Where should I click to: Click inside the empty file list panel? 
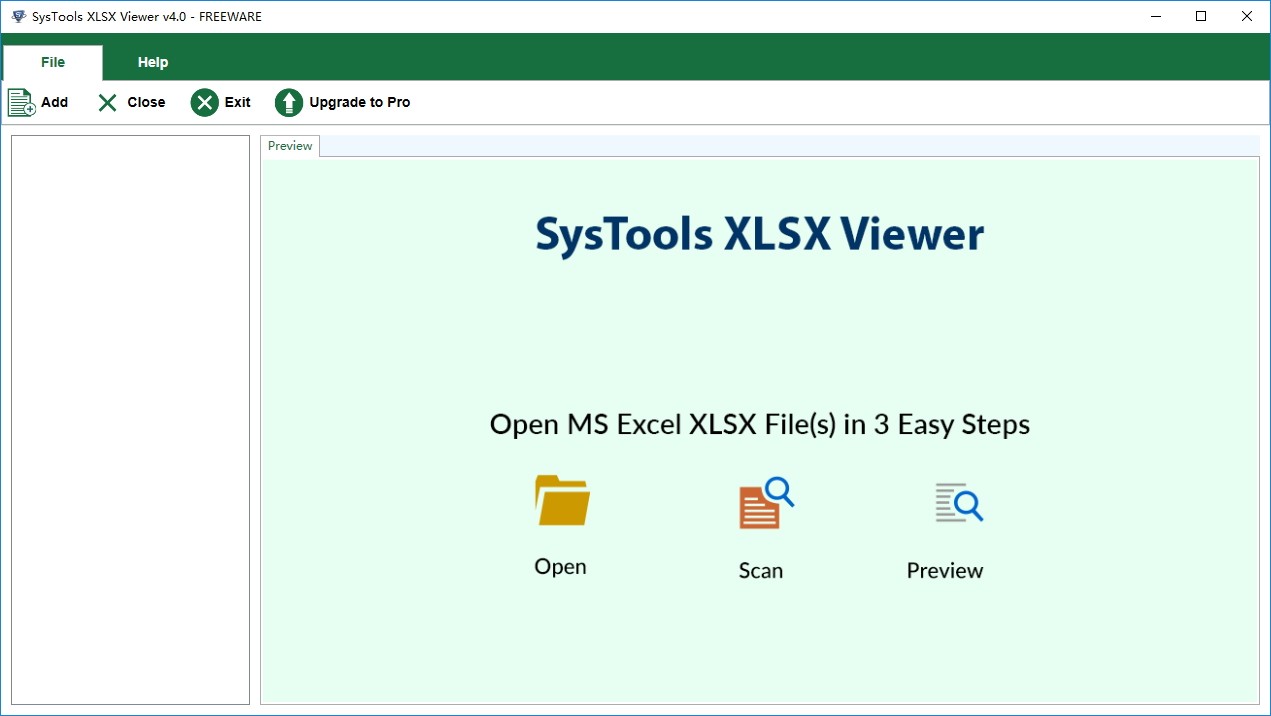coord(130,420)
